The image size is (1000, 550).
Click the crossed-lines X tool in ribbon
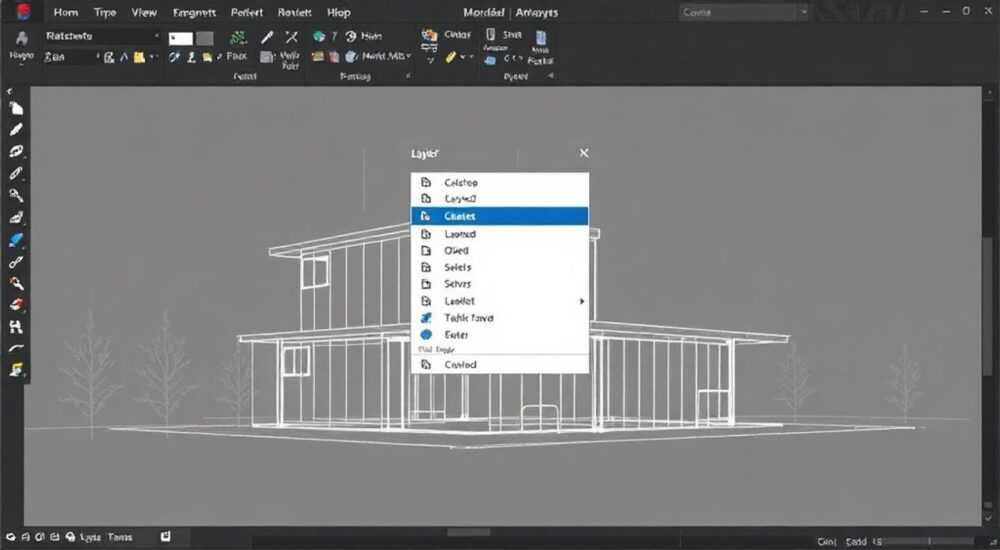click(291, 37)
